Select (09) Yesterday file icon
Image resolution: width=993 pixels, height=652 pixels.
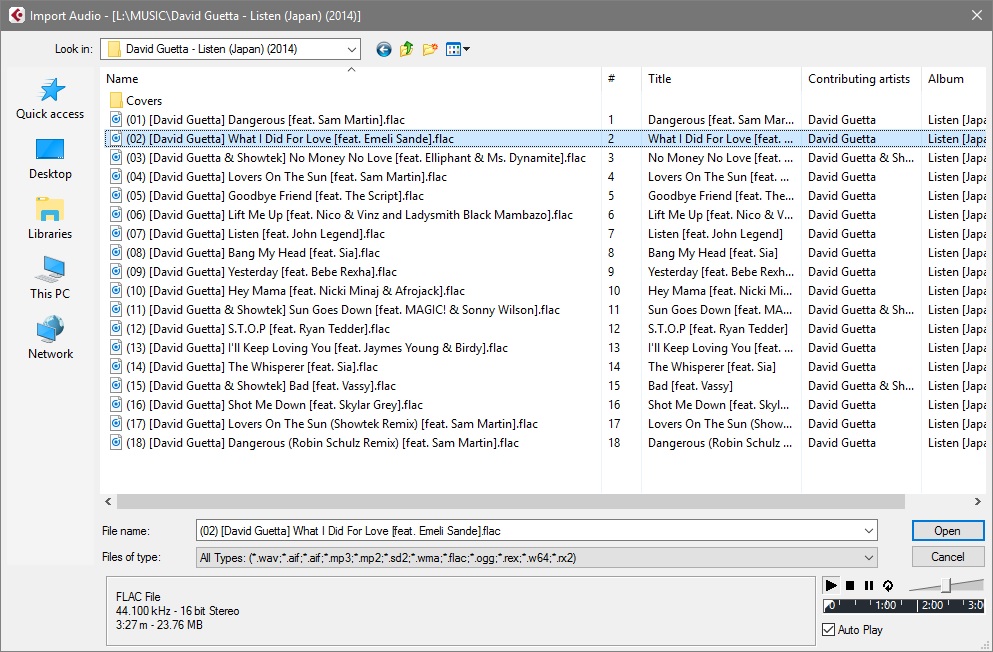(116, 271)
